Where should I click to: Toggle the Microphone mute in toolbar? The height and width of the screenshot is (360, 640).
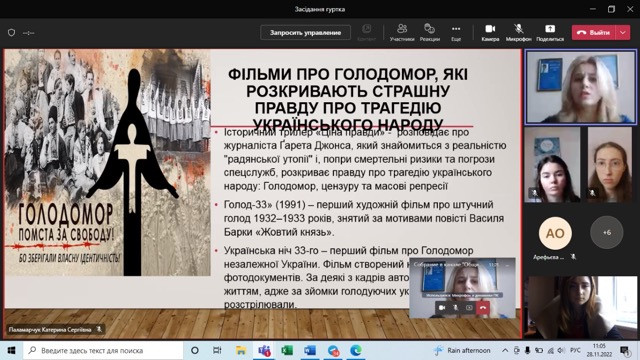[518, 32]
